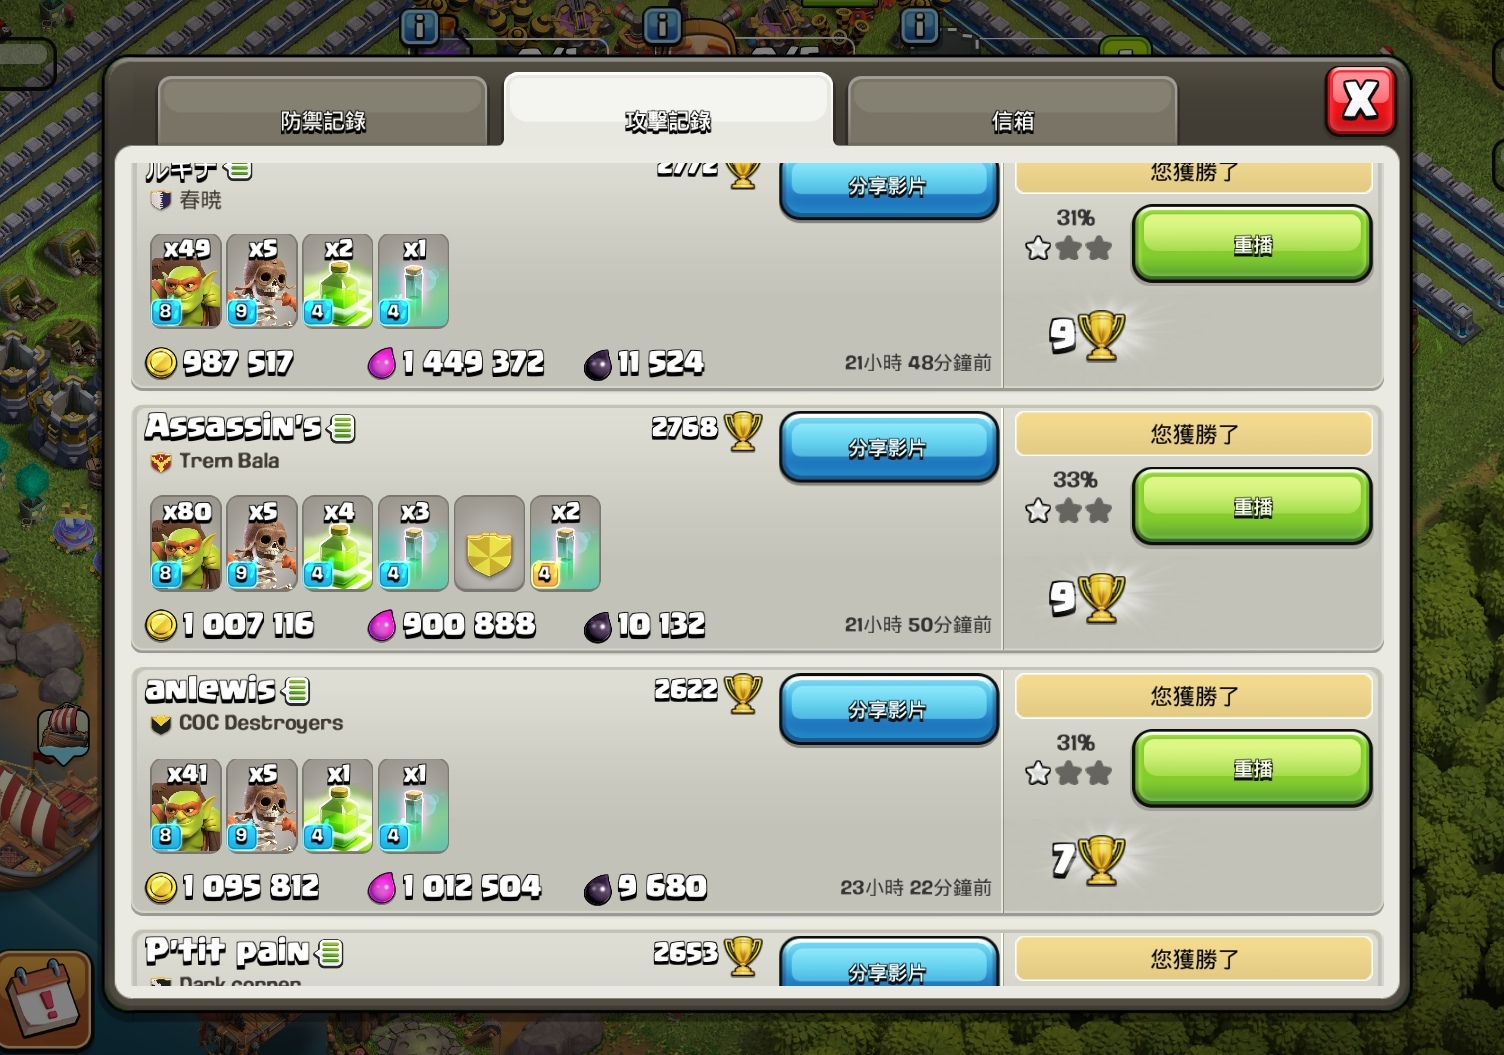
Task: Share the video of the Assassin's attack
Action: click(x=888, y=448)
